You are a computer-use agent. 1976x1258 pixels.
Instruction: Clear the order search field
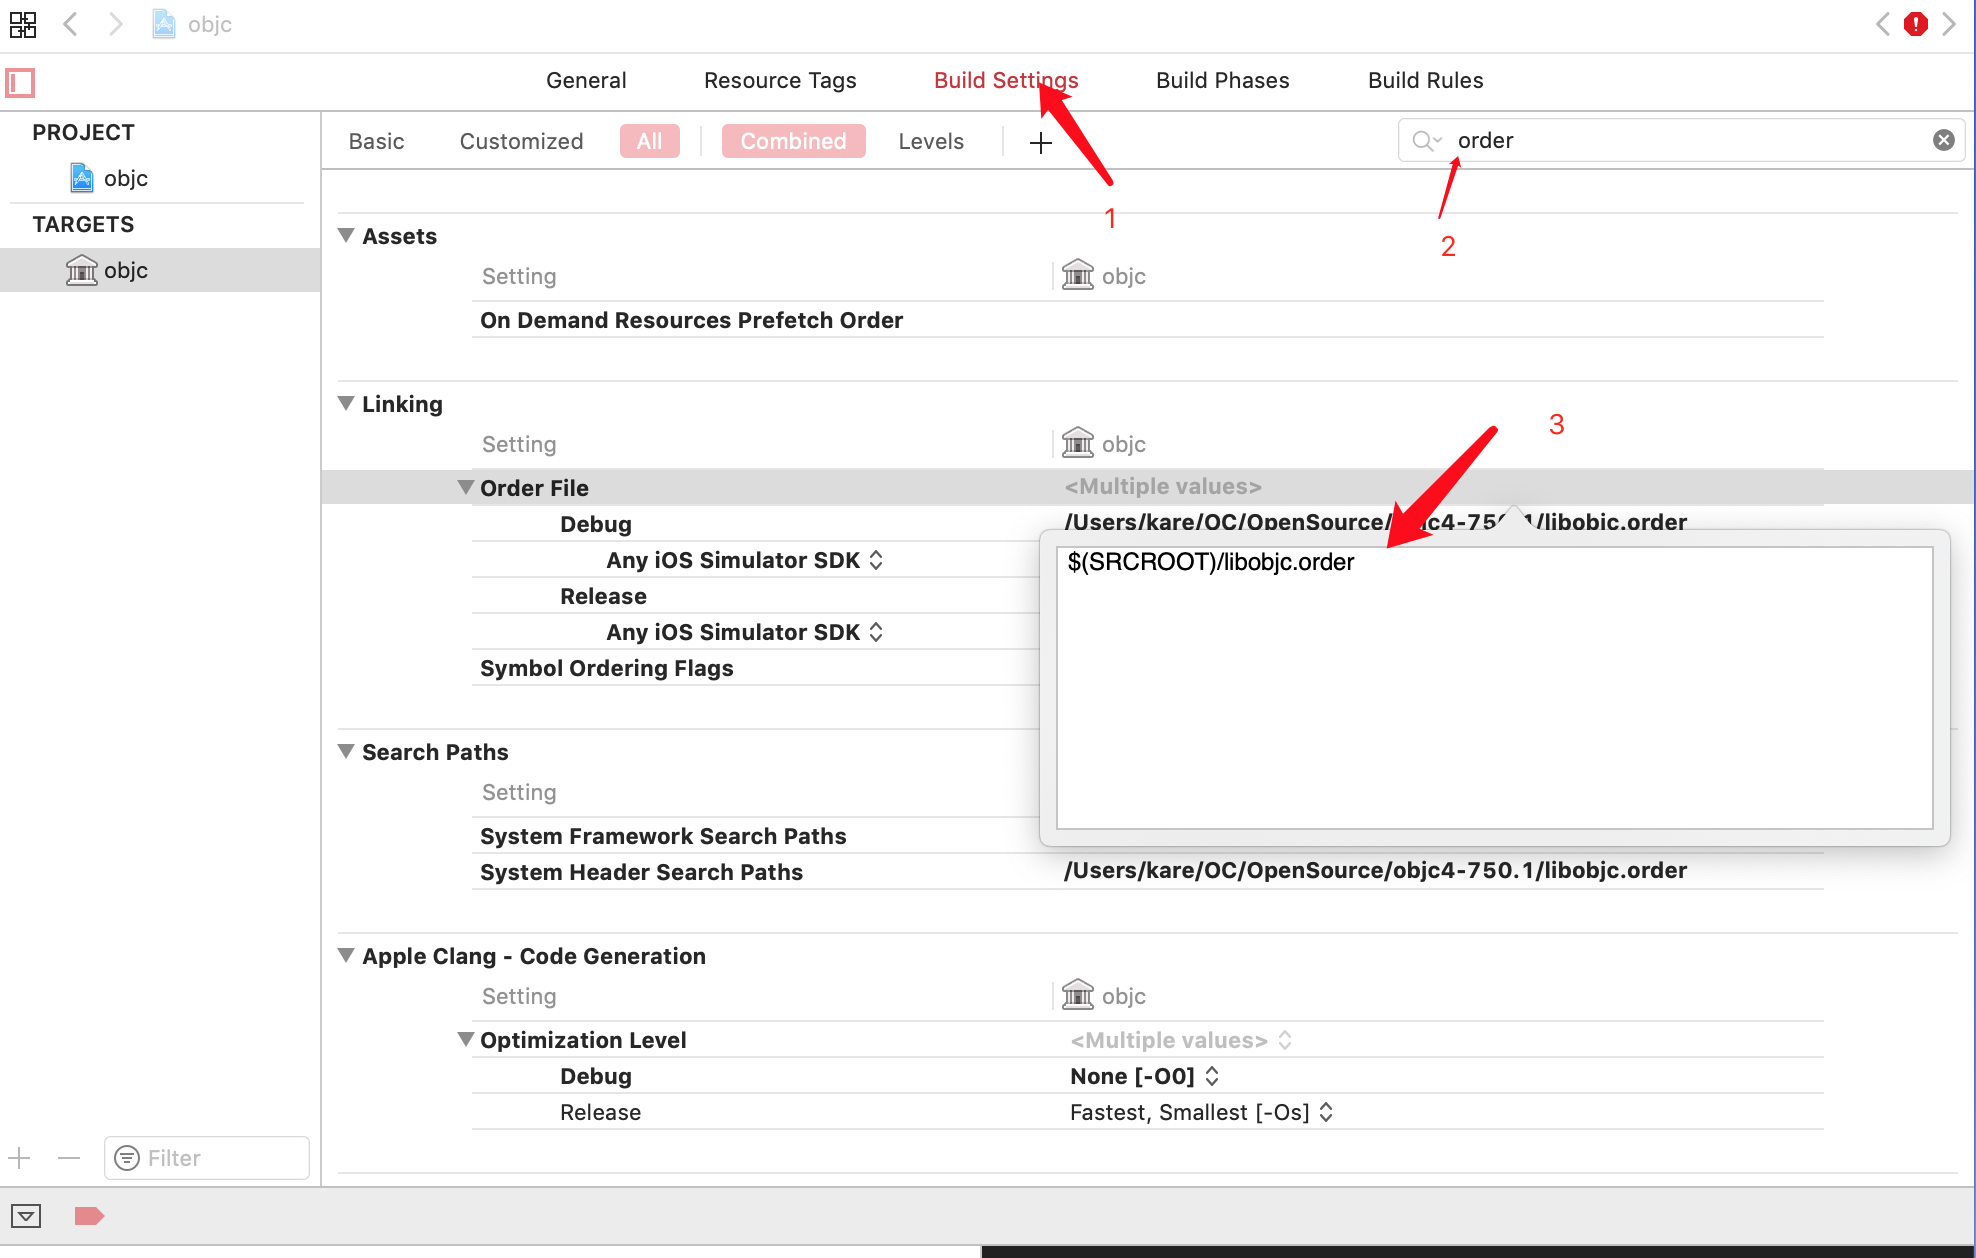pos(1943,140)
